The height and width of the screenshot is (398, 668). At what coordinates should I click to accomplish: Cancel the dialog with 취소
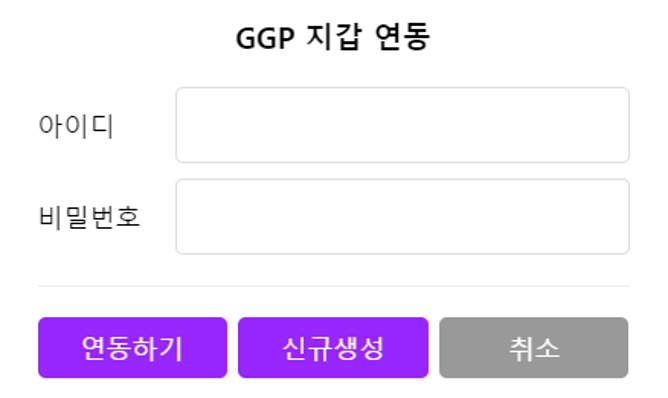534,348
